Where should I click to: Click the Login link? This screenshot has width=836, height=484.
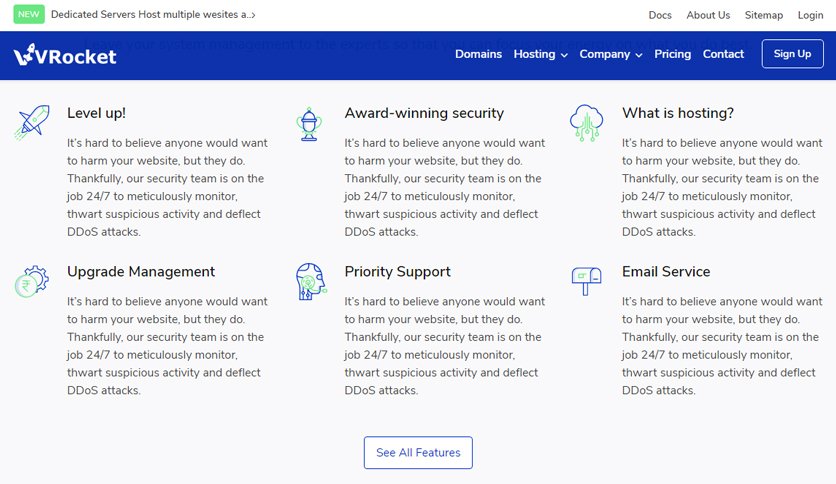coord(810,15)
